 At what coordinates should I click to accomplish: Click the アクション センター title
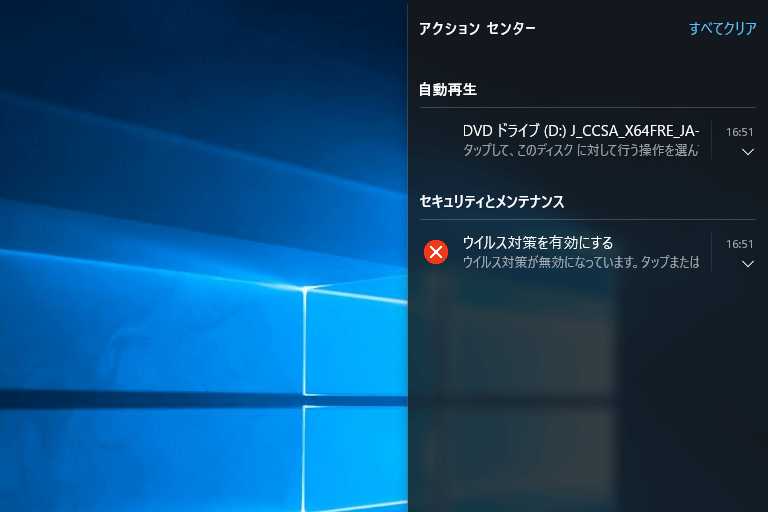[477, 28]
